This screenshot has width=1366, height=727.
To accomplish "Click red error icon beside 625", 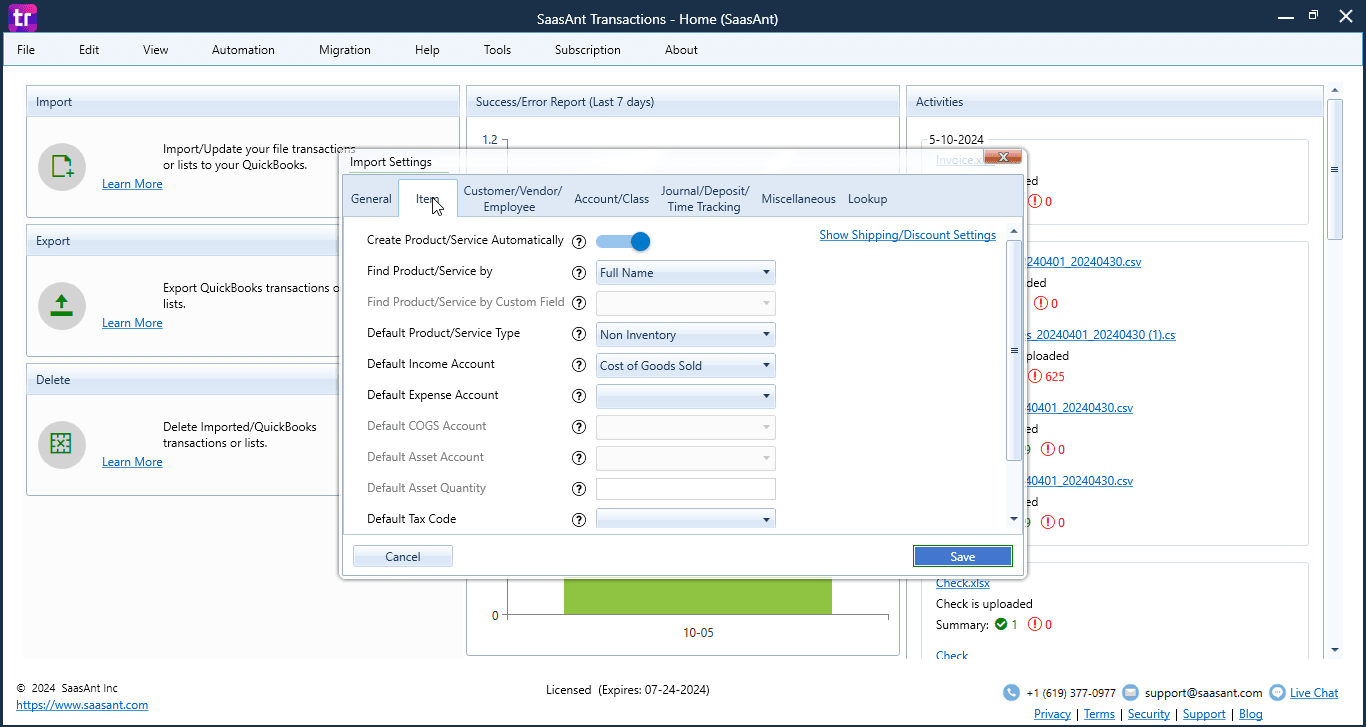I will pyautogui.click(x=1035, y=377).
